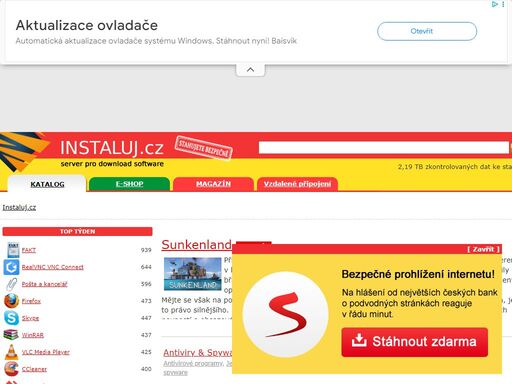Click the RealVNC VNC Connect icon
This screenshot has width=512, height=384.
[11, 267]
